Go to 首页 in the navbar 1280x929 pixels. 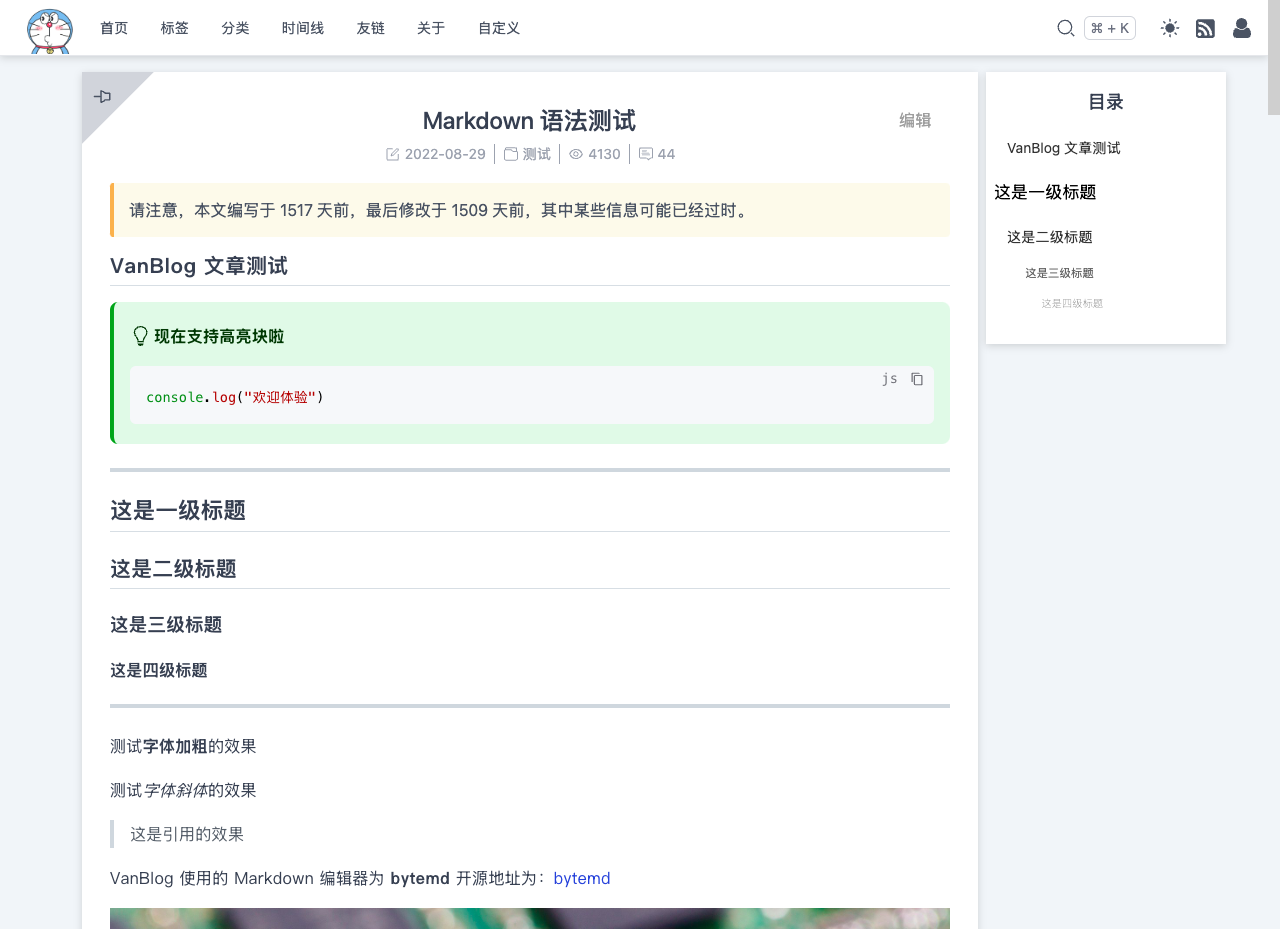point(114,28)
